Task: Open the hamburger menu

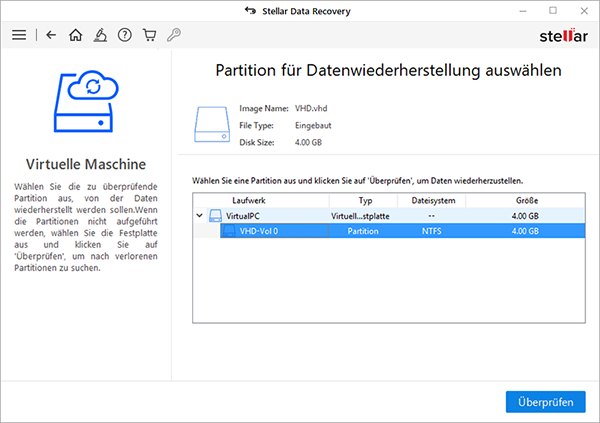Action: 18,34
